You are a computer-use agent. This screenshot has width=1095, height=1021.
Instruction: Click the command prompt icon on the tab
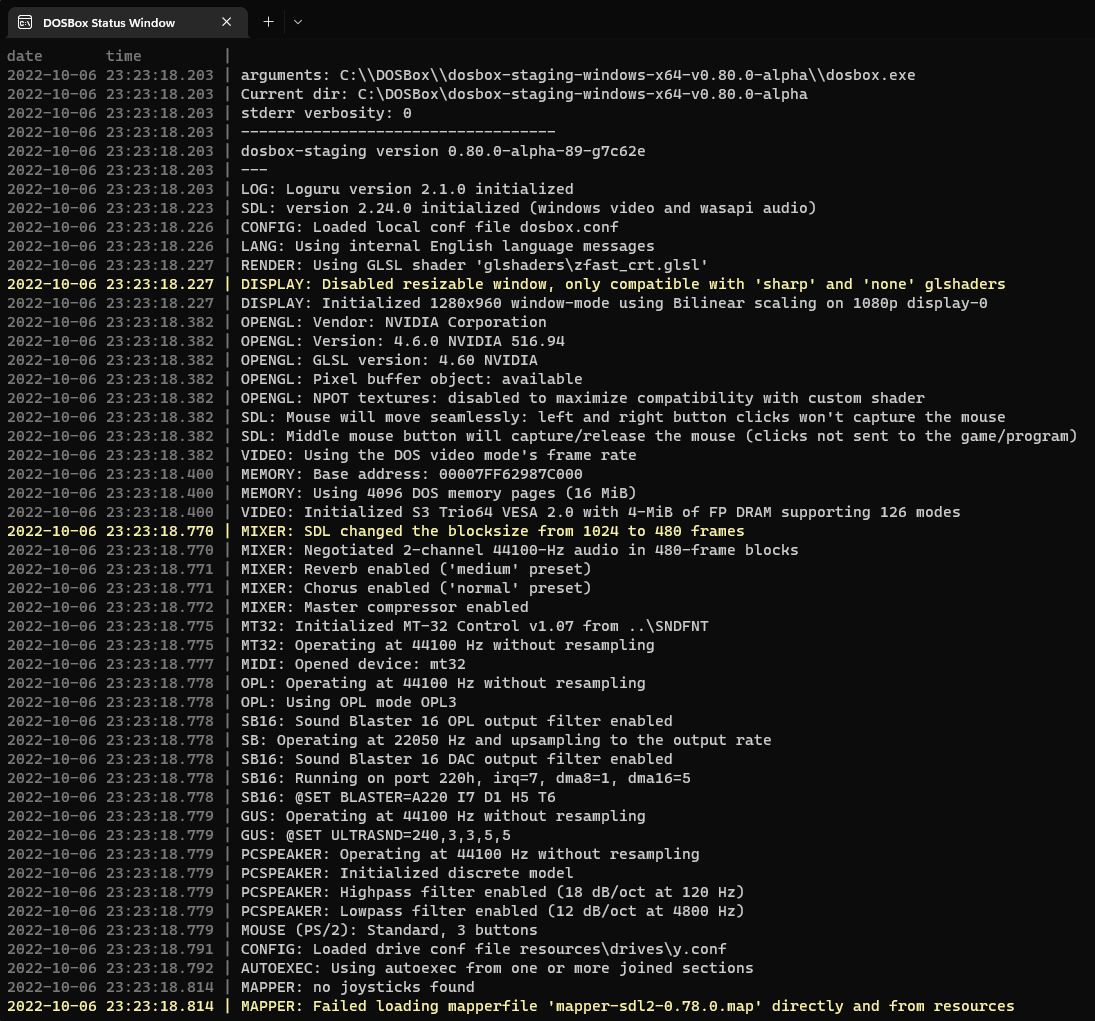coord(25,21)
